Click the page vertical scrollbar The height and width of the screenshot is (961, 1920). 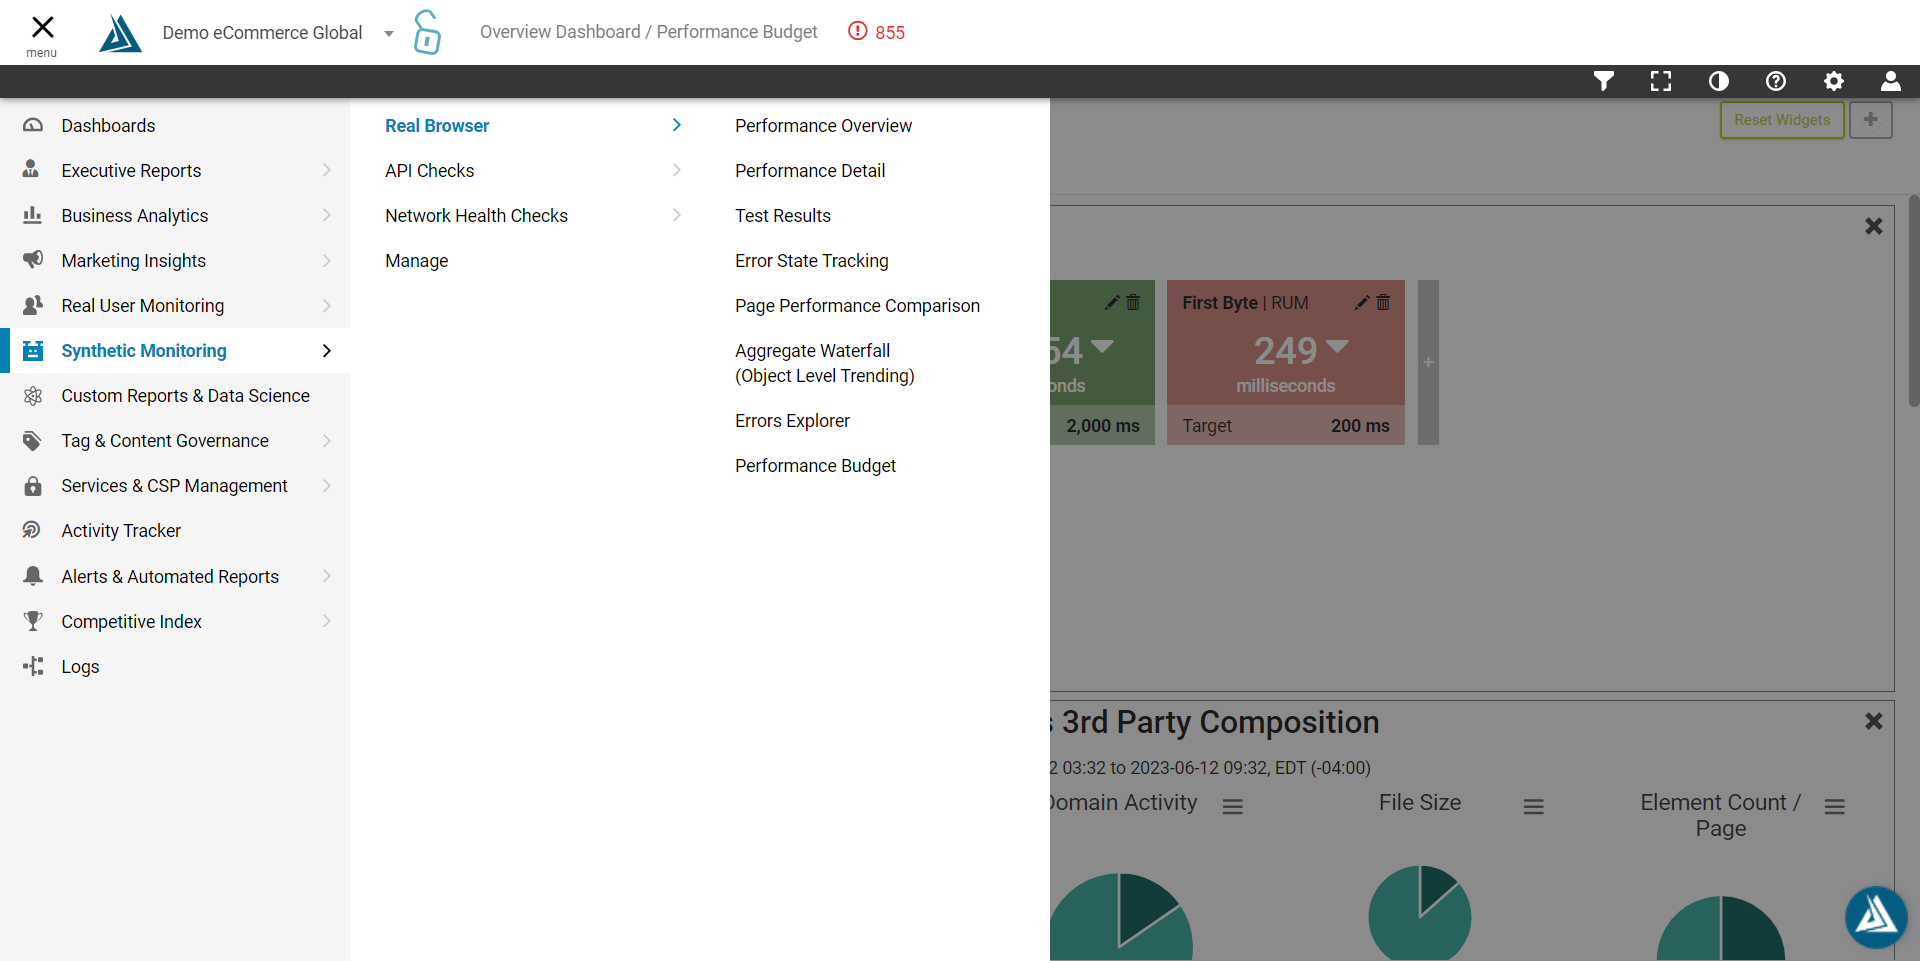pos(1913,300)
